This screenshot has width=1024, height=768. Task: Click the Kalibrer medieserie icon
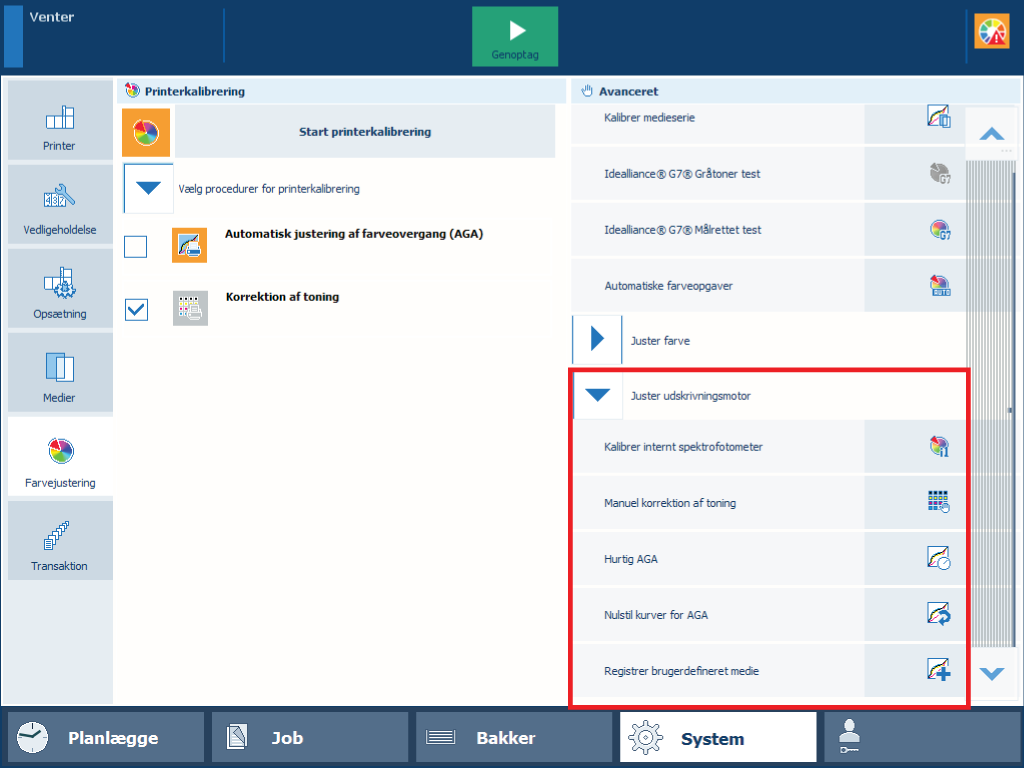pyautogui.click(x=938, y=117)
